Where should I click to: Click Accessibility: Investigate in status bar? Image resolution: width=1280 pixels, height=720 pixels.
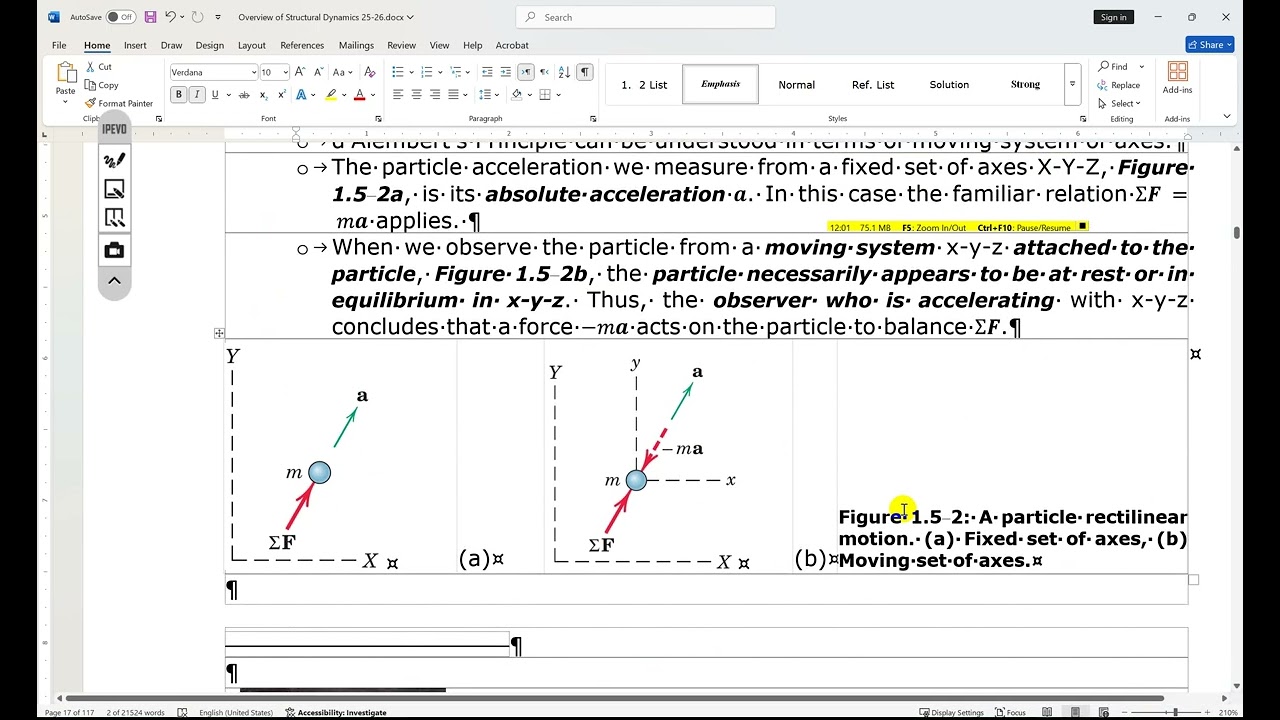click(x=336, y=713)
